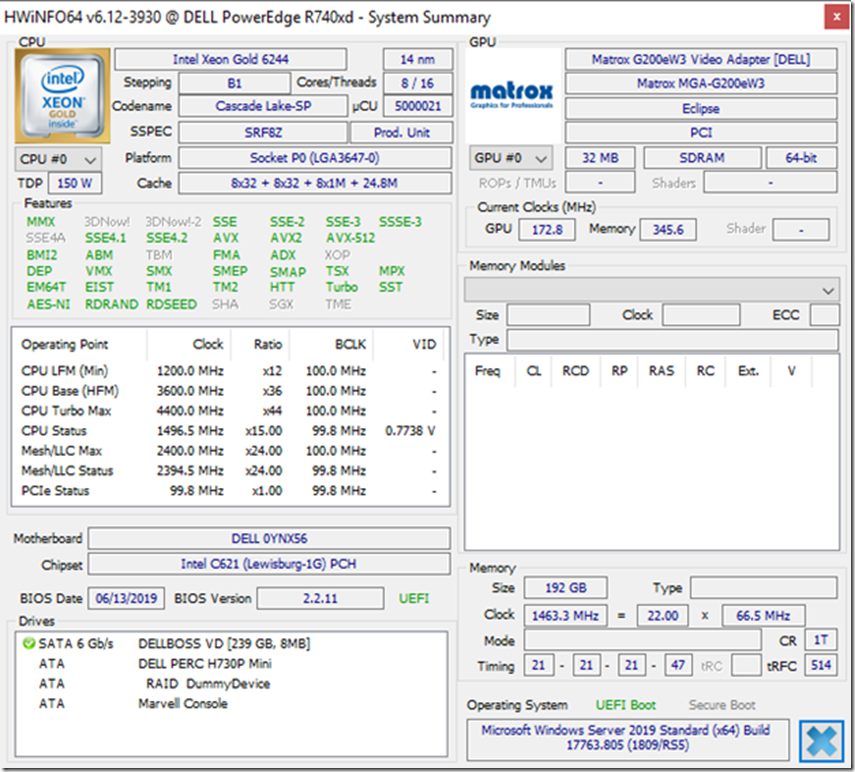This screenshot has width=855, height=772.
Task: Click the UEFI Boot indicator
Action: pos(625,705)
